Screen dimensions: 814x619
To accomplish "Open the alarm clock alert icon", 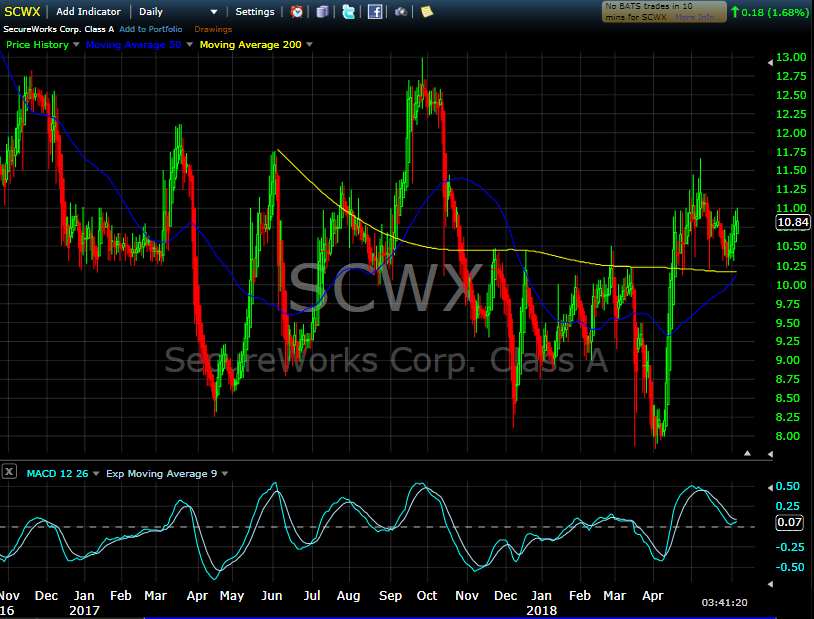I will pyautogui.click(x=296, y=11).
